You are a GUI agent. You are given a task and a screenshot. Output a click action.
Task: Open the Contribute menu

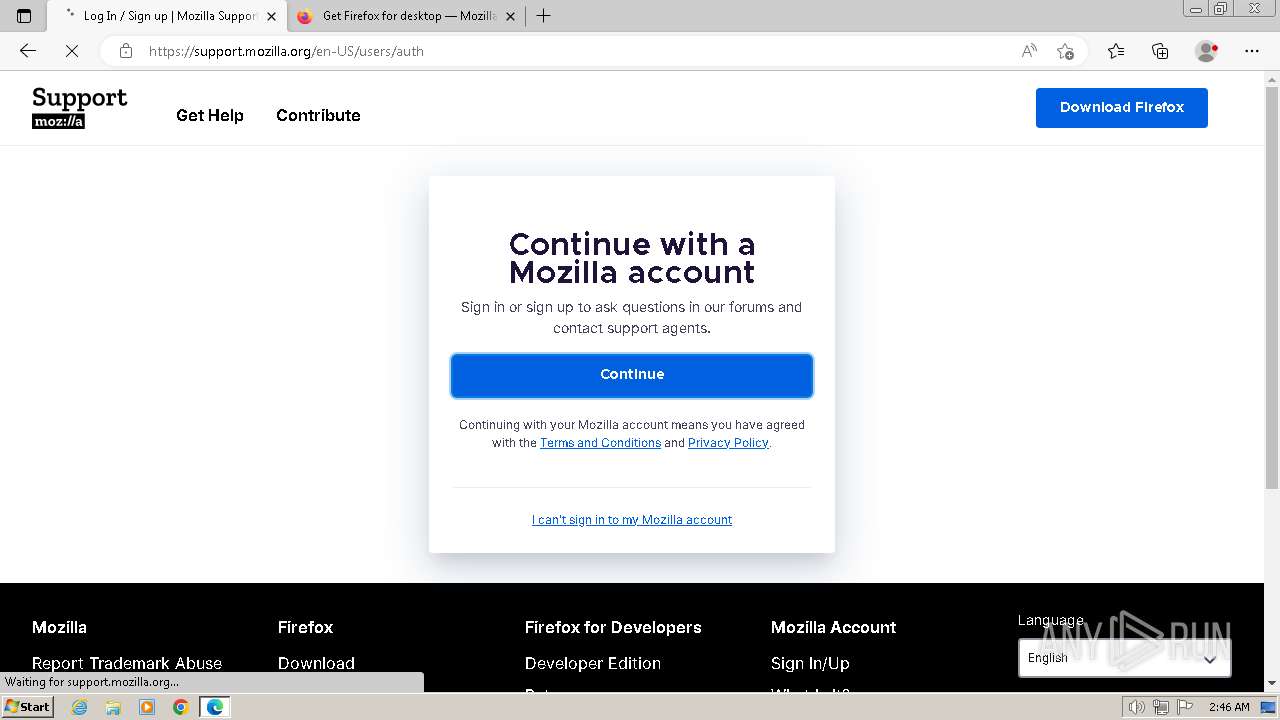[x=318, y=115]
